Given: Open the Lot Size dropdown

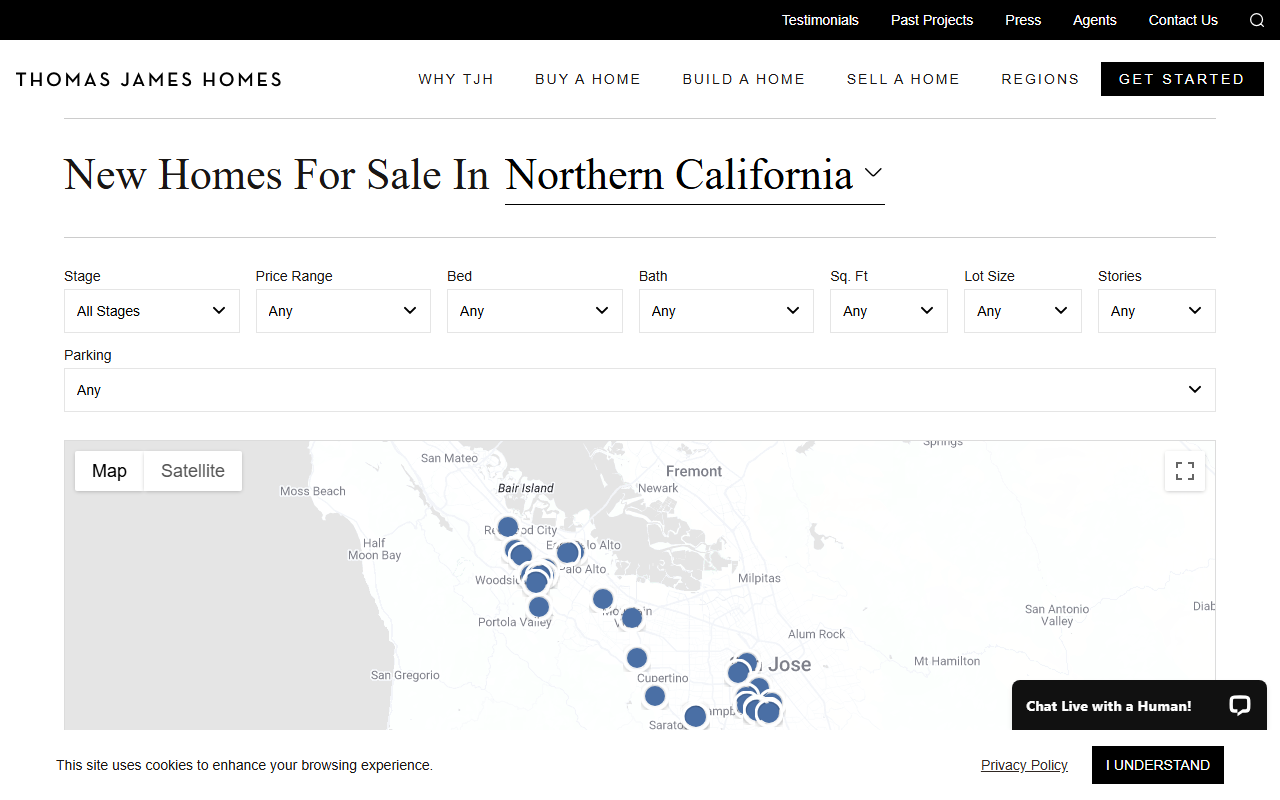Looking at the screenshot, I should coord(1023,311).
